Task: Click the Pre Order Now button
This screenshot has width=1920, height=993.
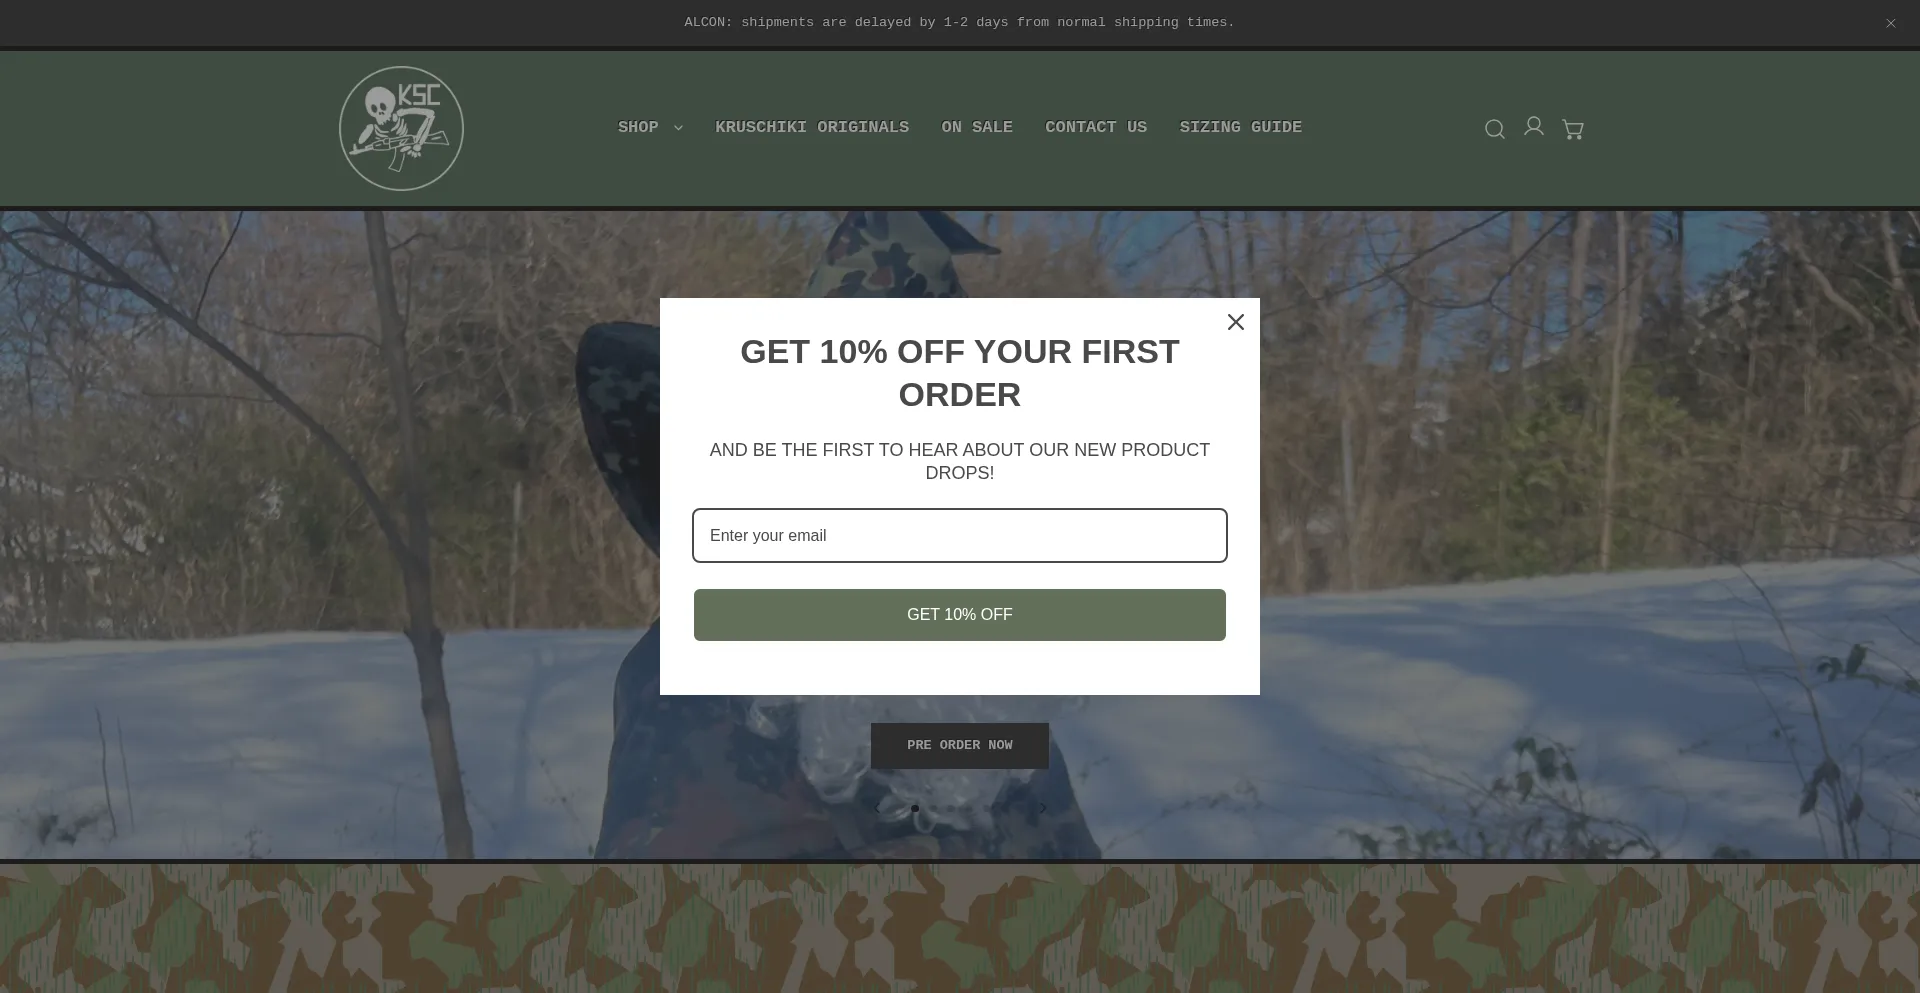Action: [x=960, y=746]
